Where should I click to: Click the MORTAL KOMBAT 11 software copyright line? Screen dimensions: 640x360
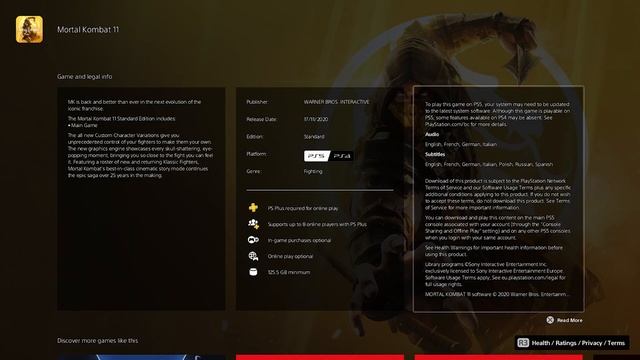496,294
